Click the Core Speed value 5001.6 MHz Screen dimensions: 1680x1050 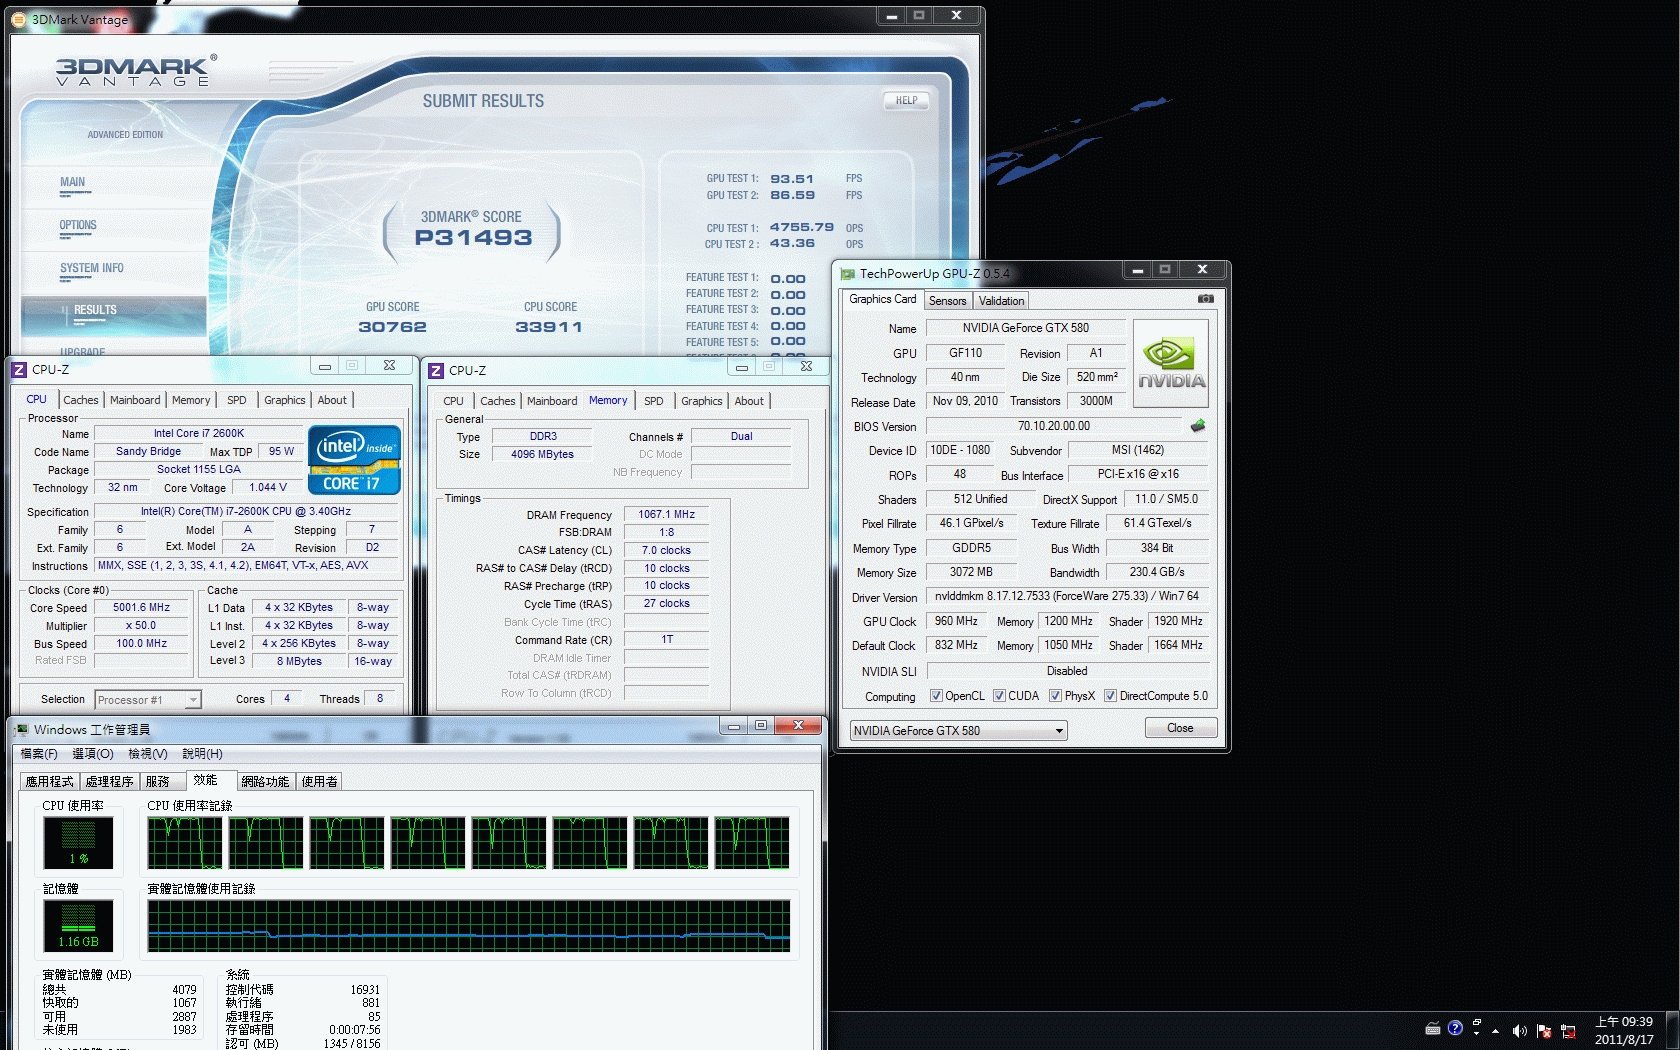[141, 608]
